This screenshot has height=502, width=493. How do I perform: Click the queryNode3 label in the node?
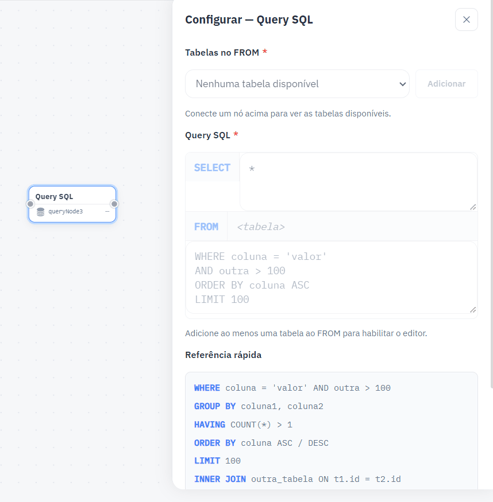66,212
